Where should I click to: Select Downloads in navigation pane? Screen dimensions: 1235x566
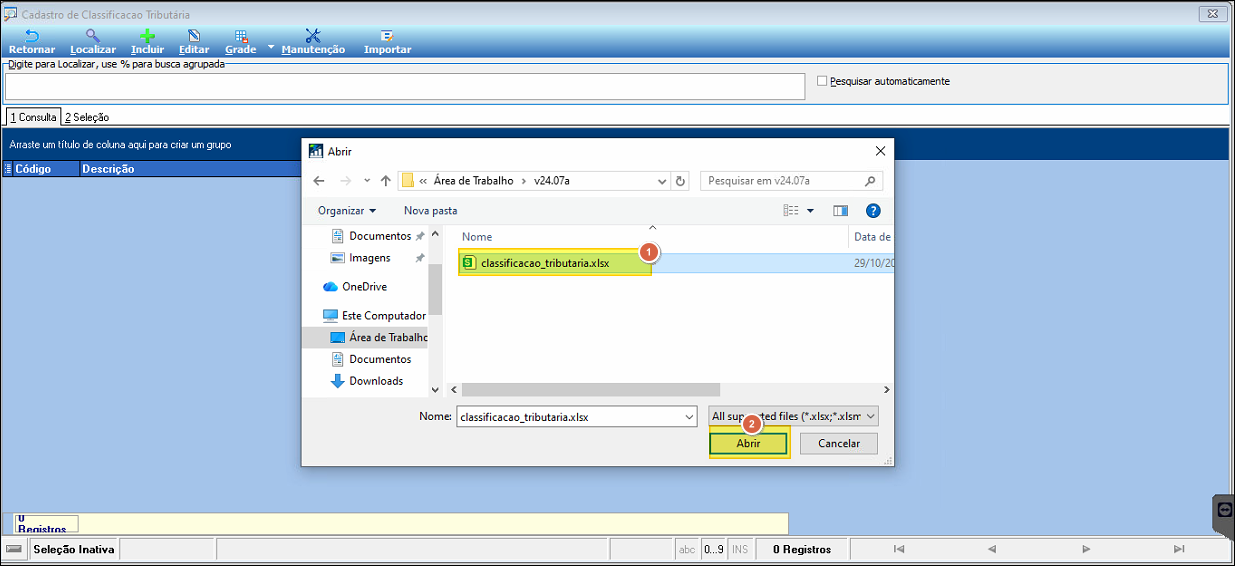[x=366, y=381]
